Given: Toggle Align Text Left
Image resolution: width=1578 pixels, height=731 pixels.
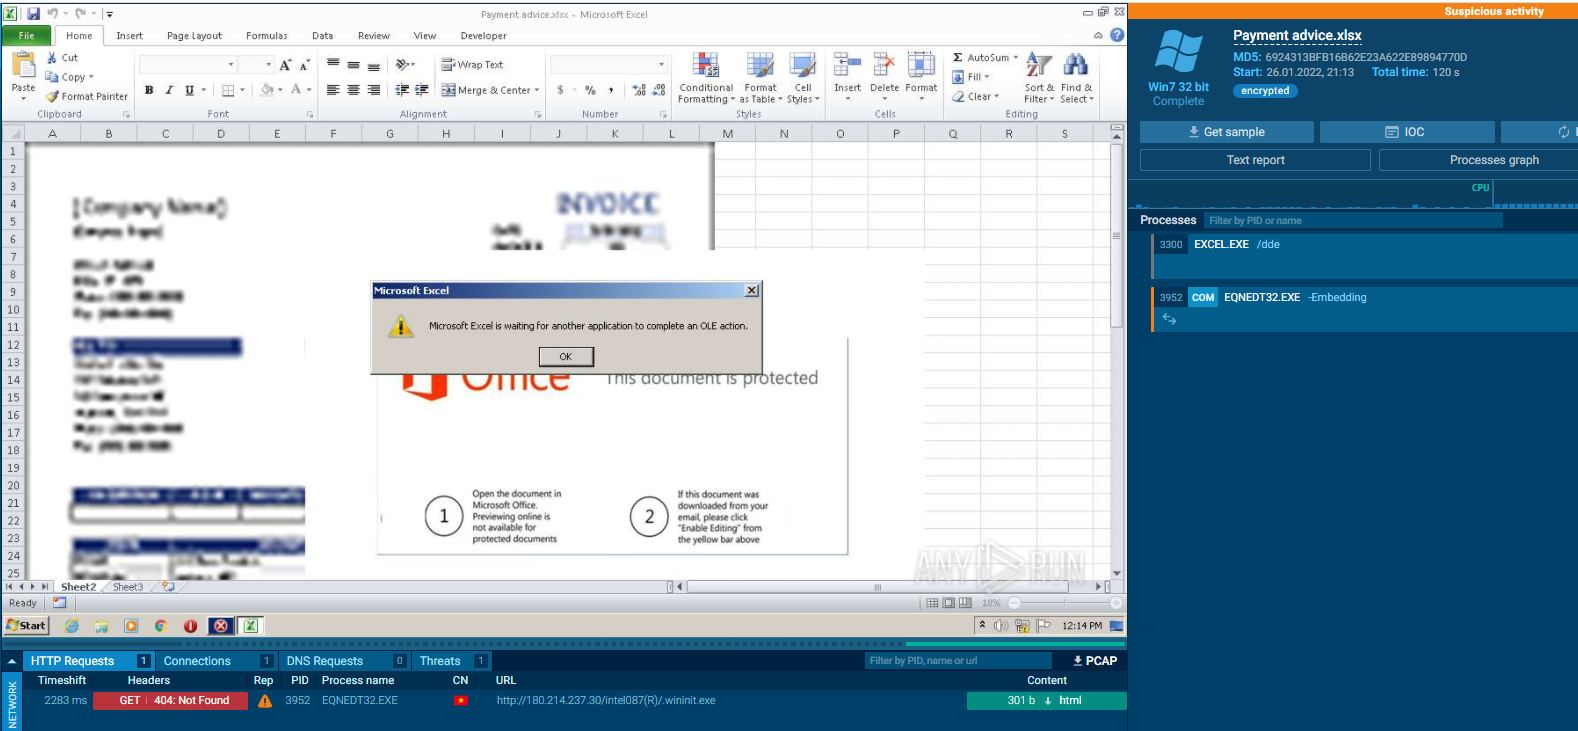Looking at the screenshot, I should click(333, 90).
